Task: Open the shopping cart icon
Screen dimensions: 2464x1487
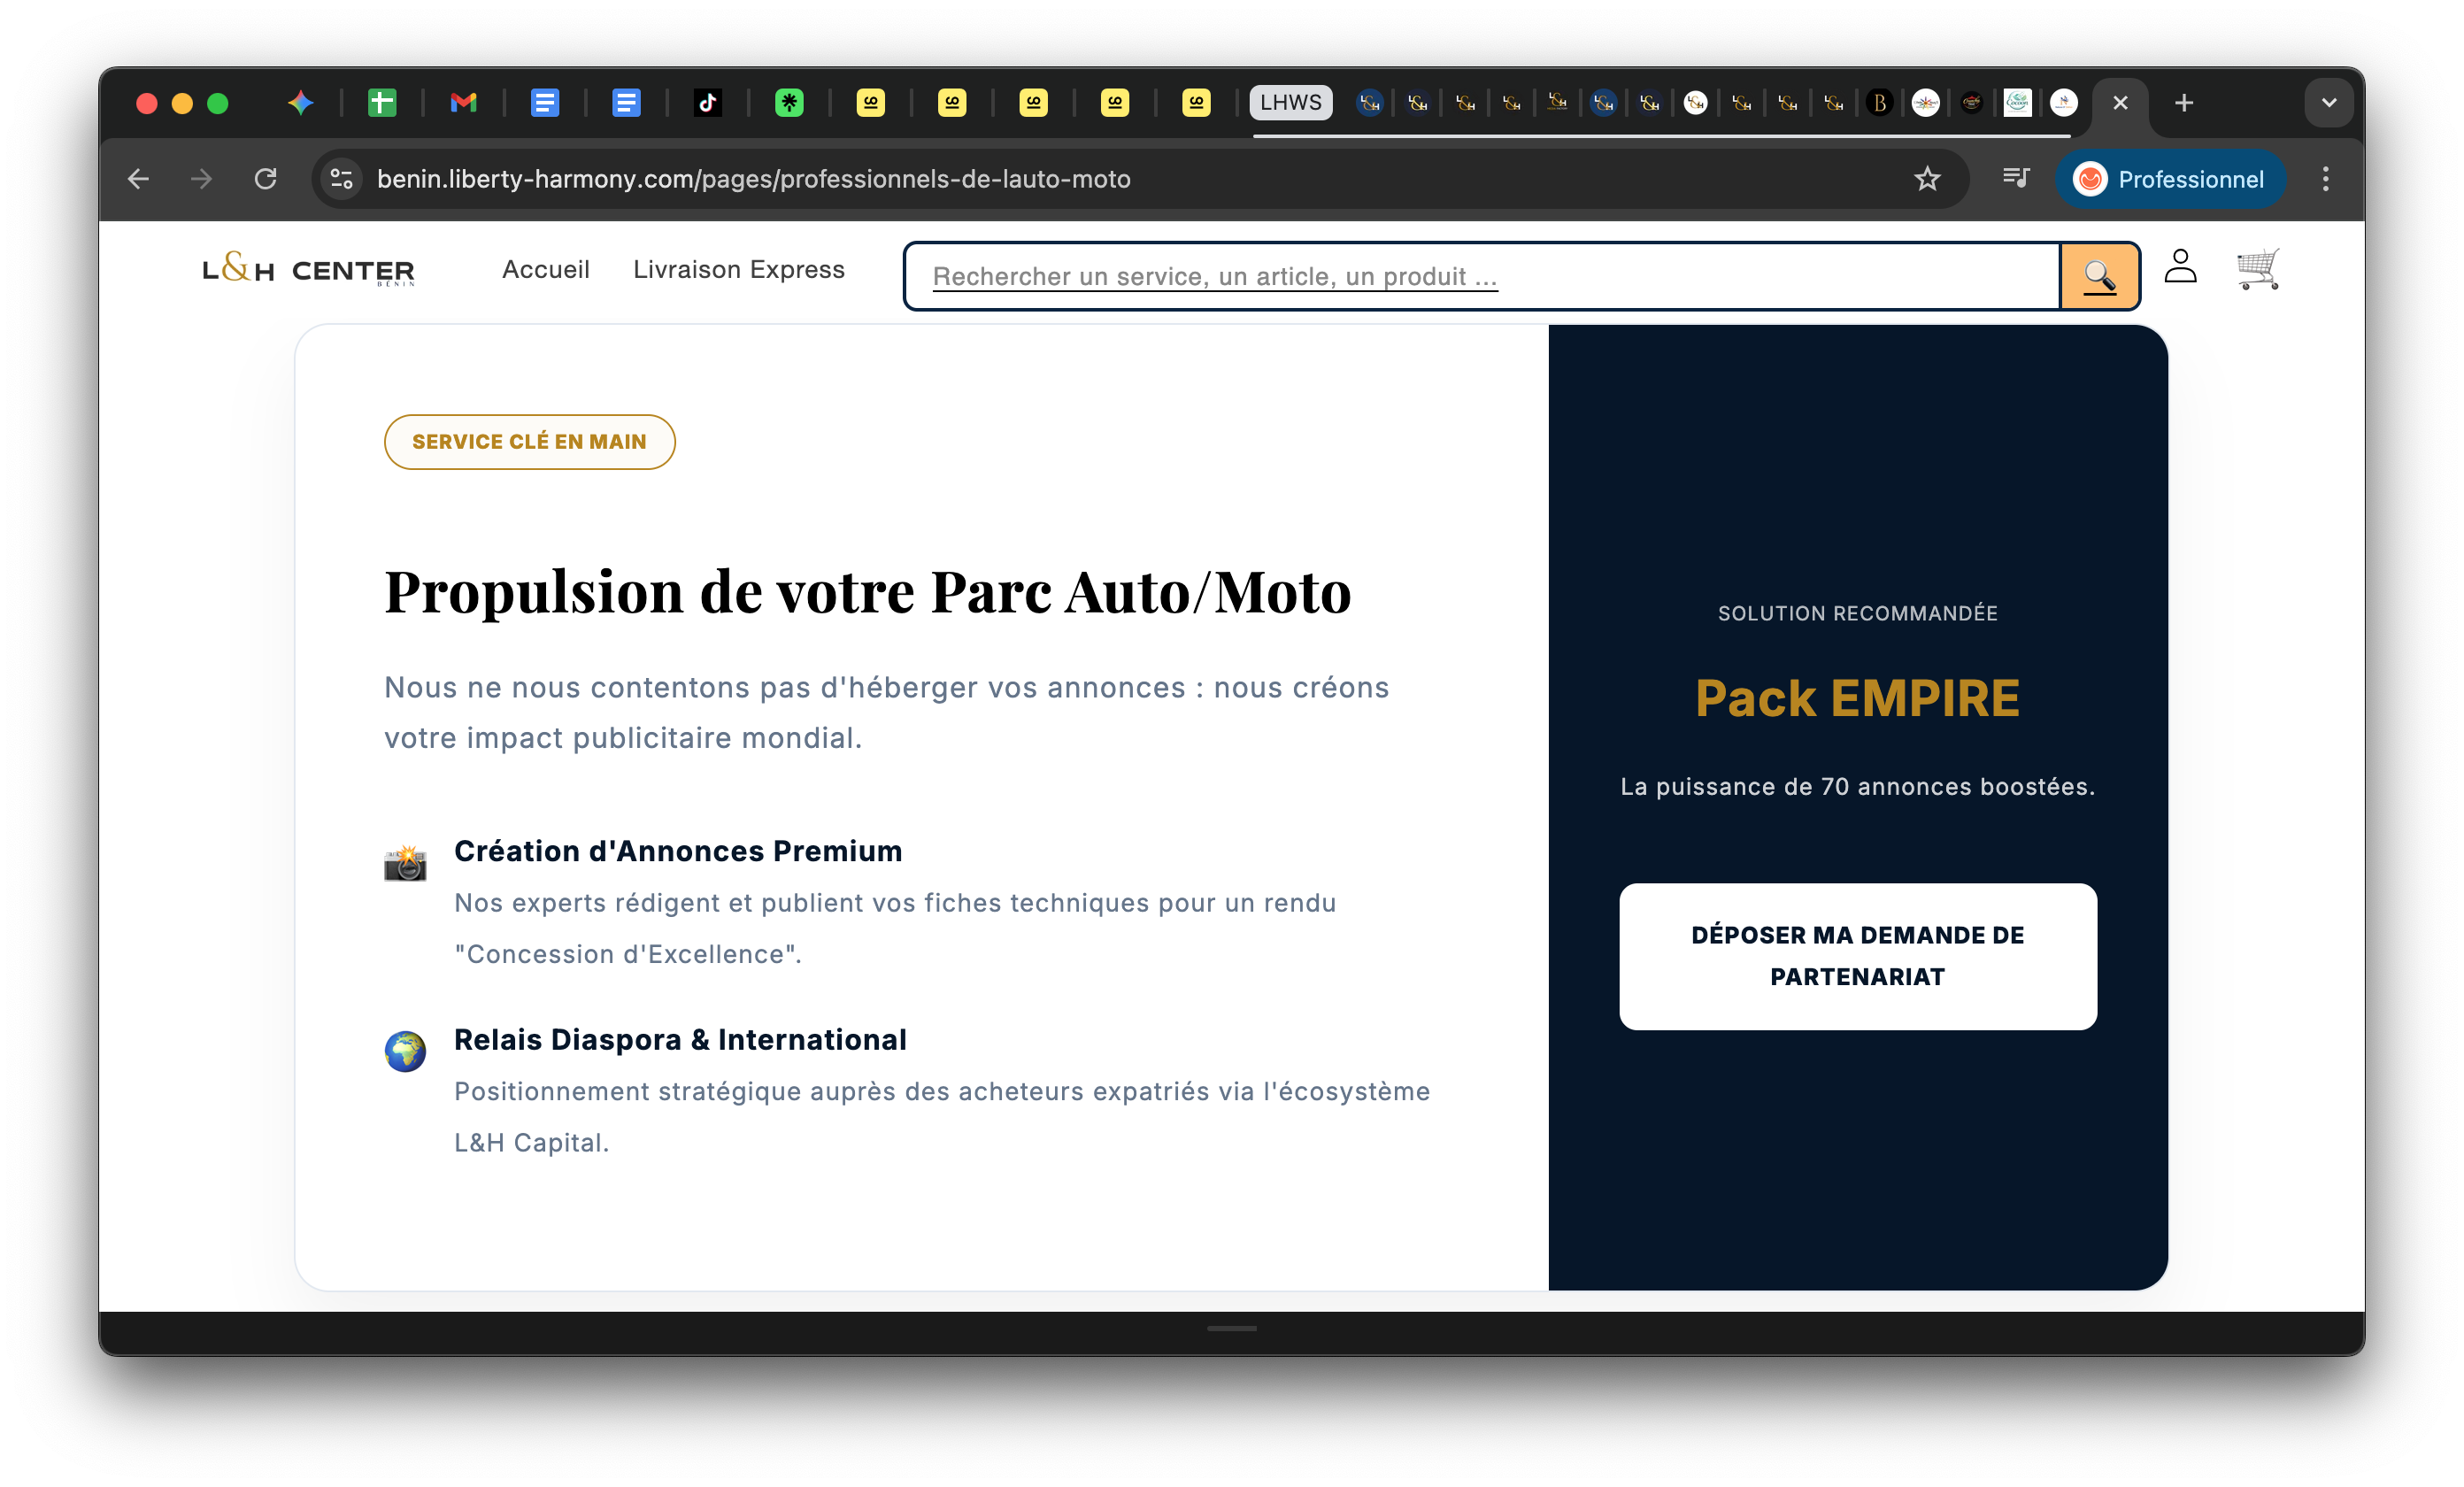Action: point(2257,269)
